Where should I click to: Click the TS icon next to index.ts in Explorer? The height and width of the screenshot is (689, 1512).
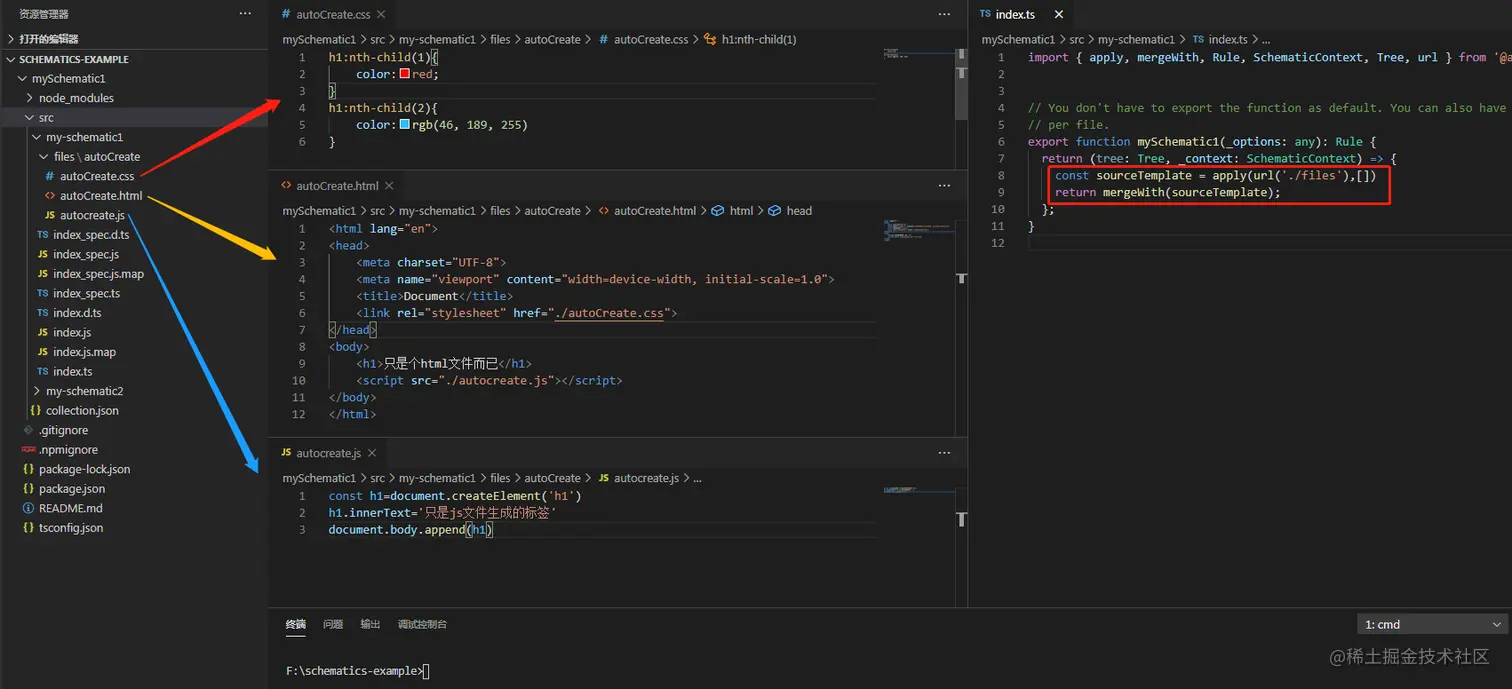click(x=42, y=371)
